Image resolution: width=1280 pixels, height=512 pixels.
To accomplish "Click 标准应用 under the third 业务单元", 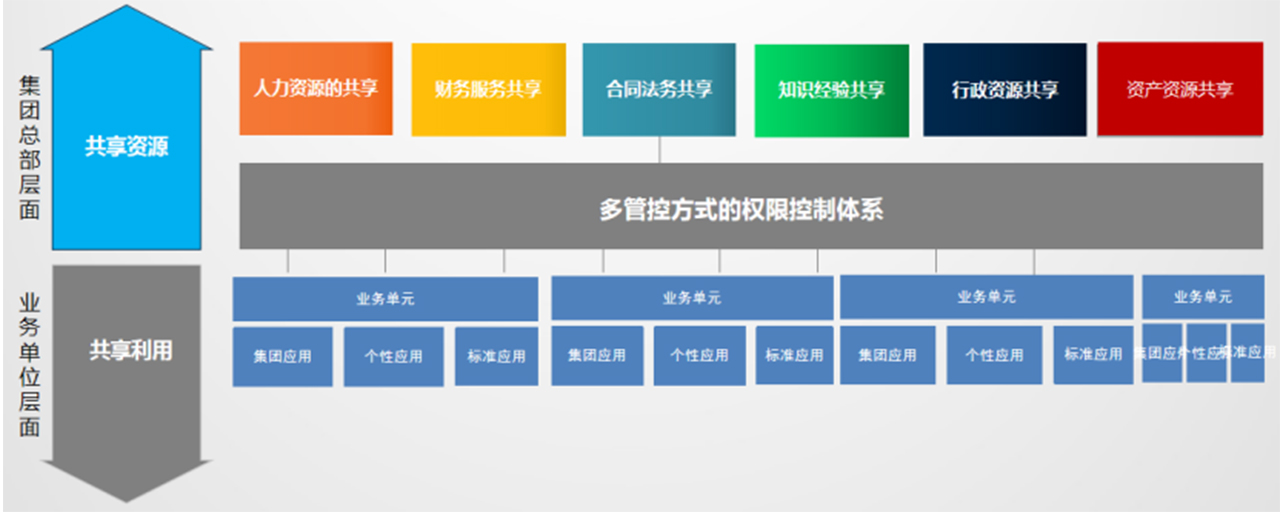I will pos(1093,354).
